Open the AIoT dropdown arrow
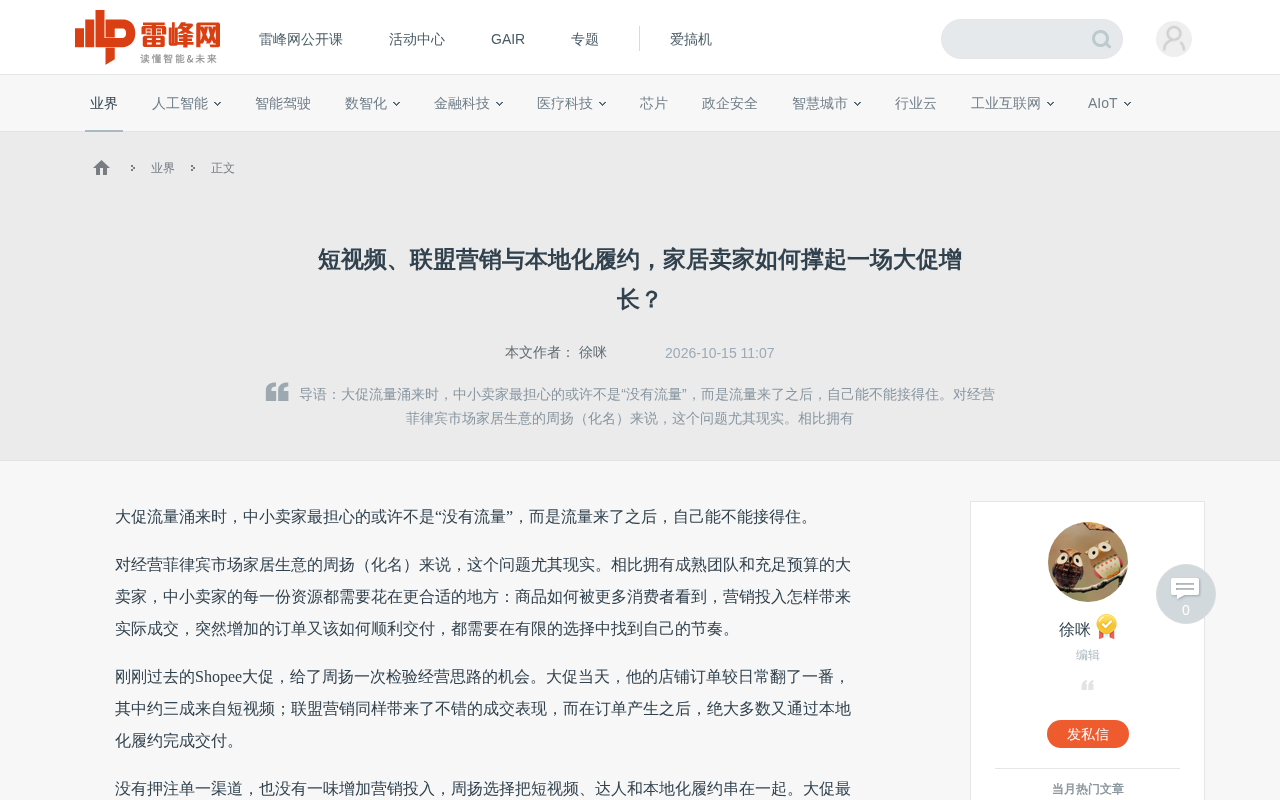 click(1127, 104)
